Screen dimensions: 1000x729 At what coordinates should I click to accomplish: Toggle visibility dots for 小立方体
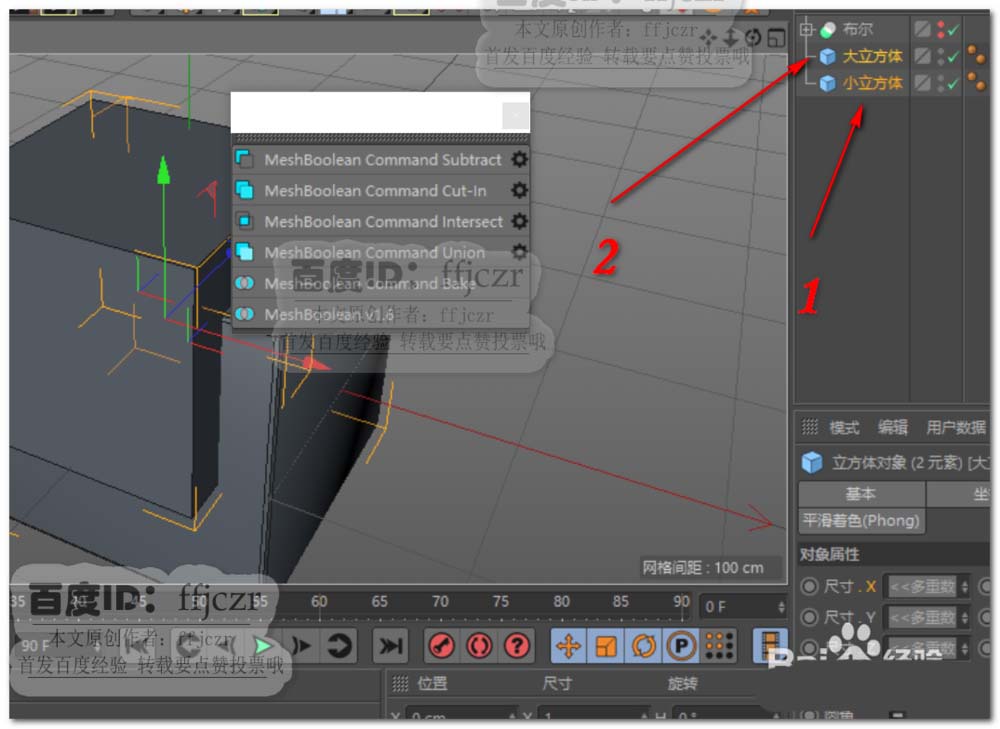(941, 84)
